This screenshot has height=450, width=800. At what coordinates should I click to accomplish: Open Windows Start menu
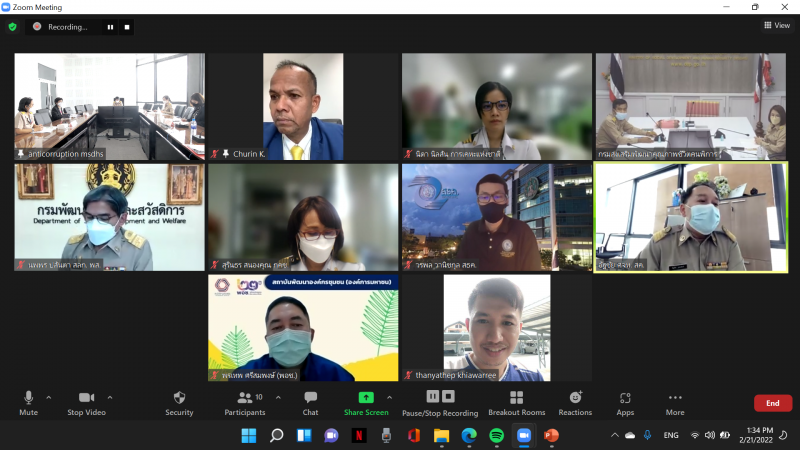coord(249,435)
